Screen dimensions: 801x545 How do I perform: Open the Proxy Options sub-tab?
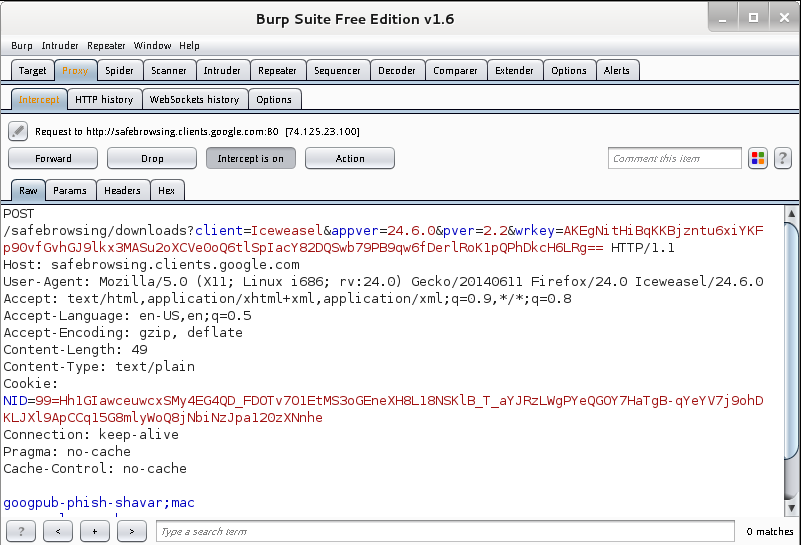274,100
